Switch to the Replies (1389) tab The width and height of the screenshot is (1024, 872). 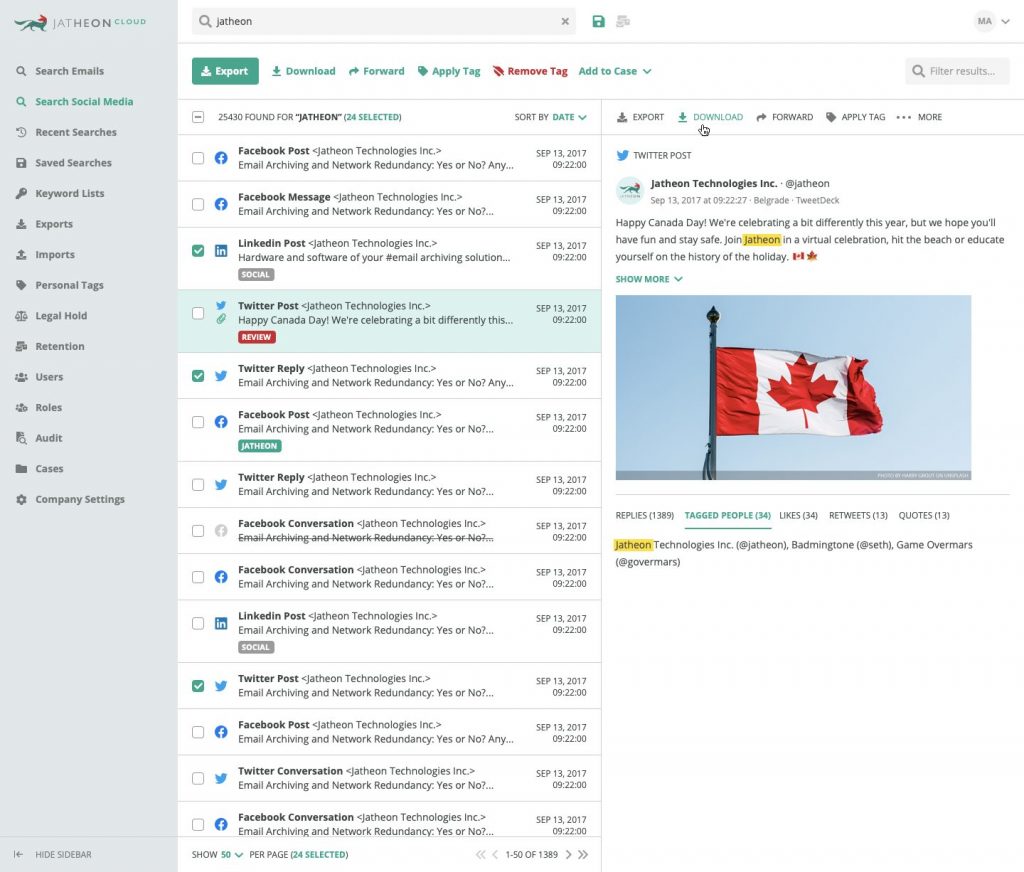coord(645,515)
